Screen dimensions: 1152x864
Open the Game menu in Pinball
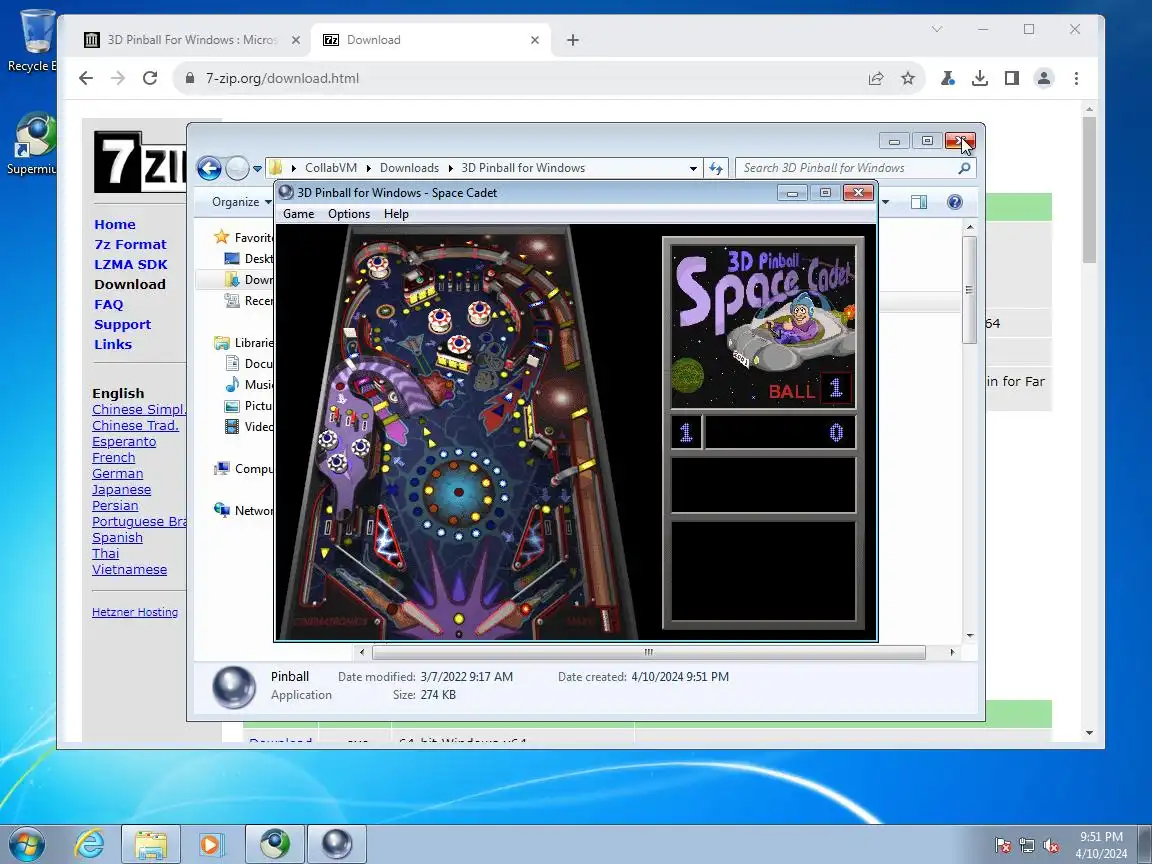point(298,214)
